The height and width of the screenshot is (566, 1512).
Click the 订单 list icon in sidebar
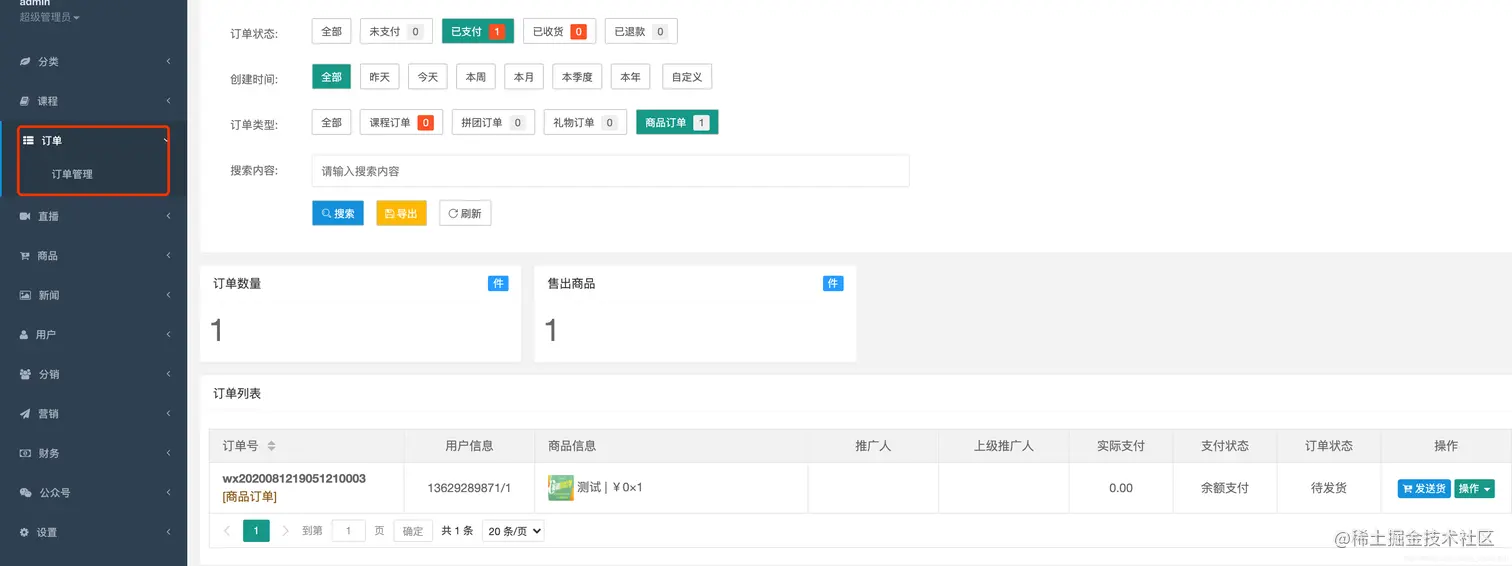pyautogui.click(x=28, y=141)
